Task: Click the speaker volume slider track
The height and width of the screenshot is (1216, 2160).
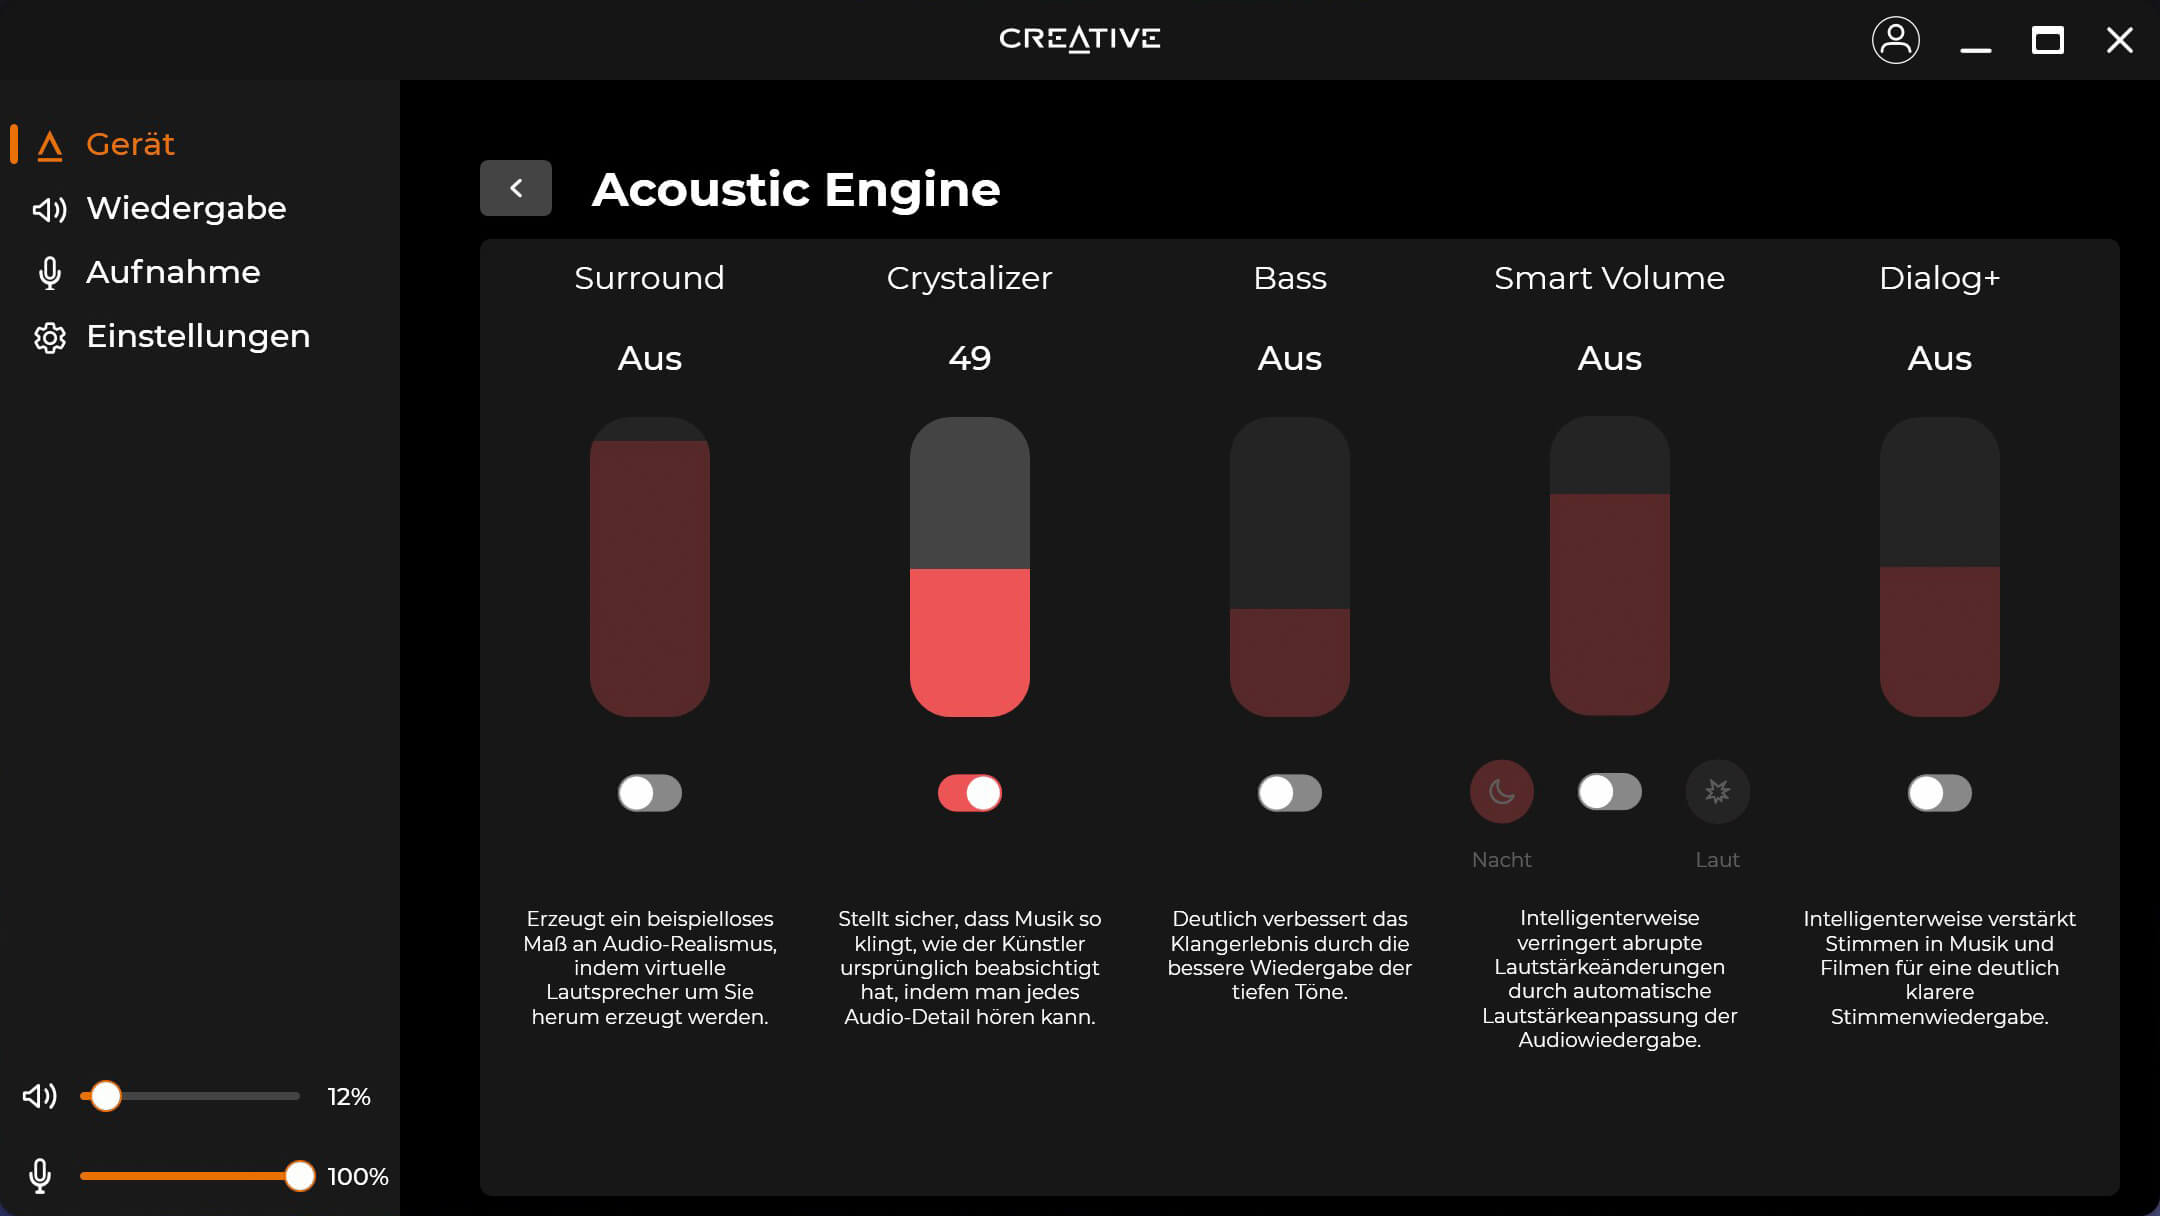Action: 200,1096
